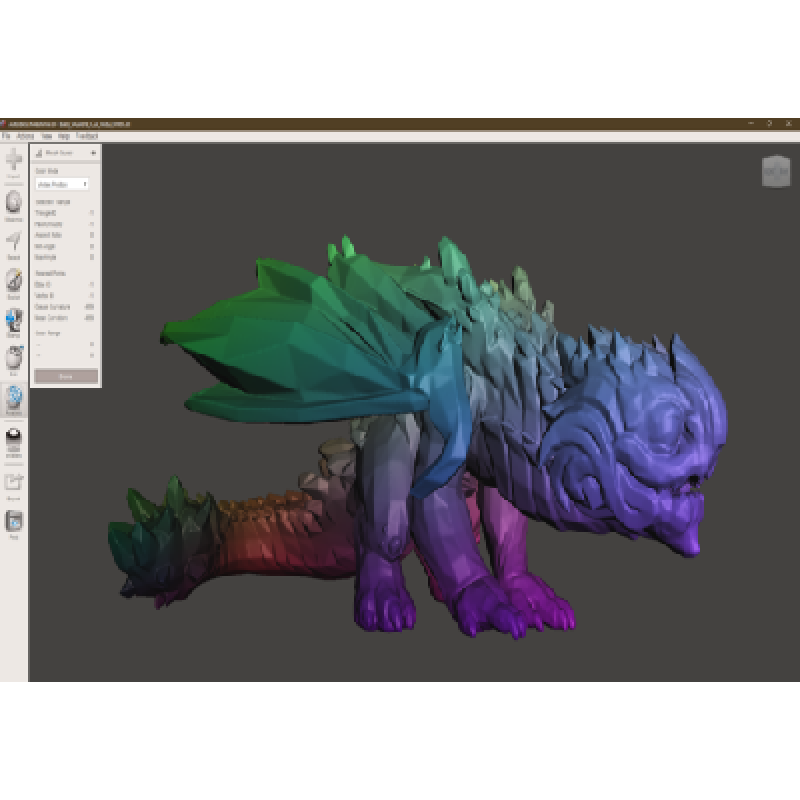Open the Feedback menu
This screenshot has width=800, height=800.
[87, 135]
